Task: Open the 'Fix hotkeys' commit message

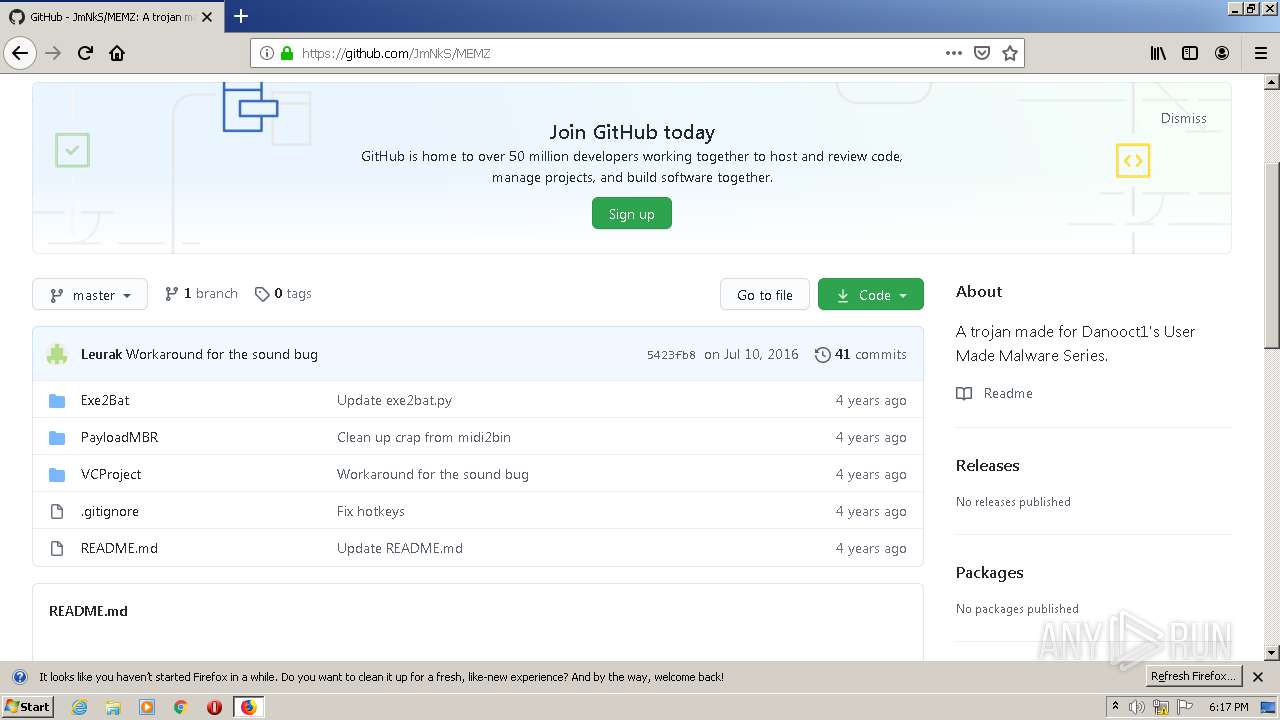Action: 371,511
